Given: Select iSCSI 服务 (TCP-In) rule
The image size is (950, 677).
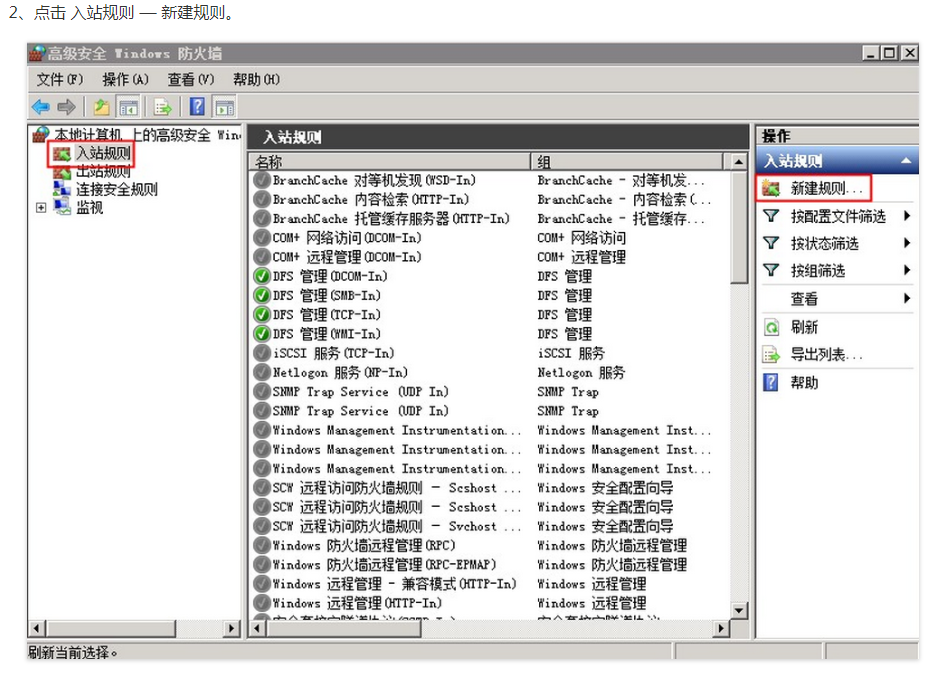Looking at the screenshot, I should click(x=333, y=353).
